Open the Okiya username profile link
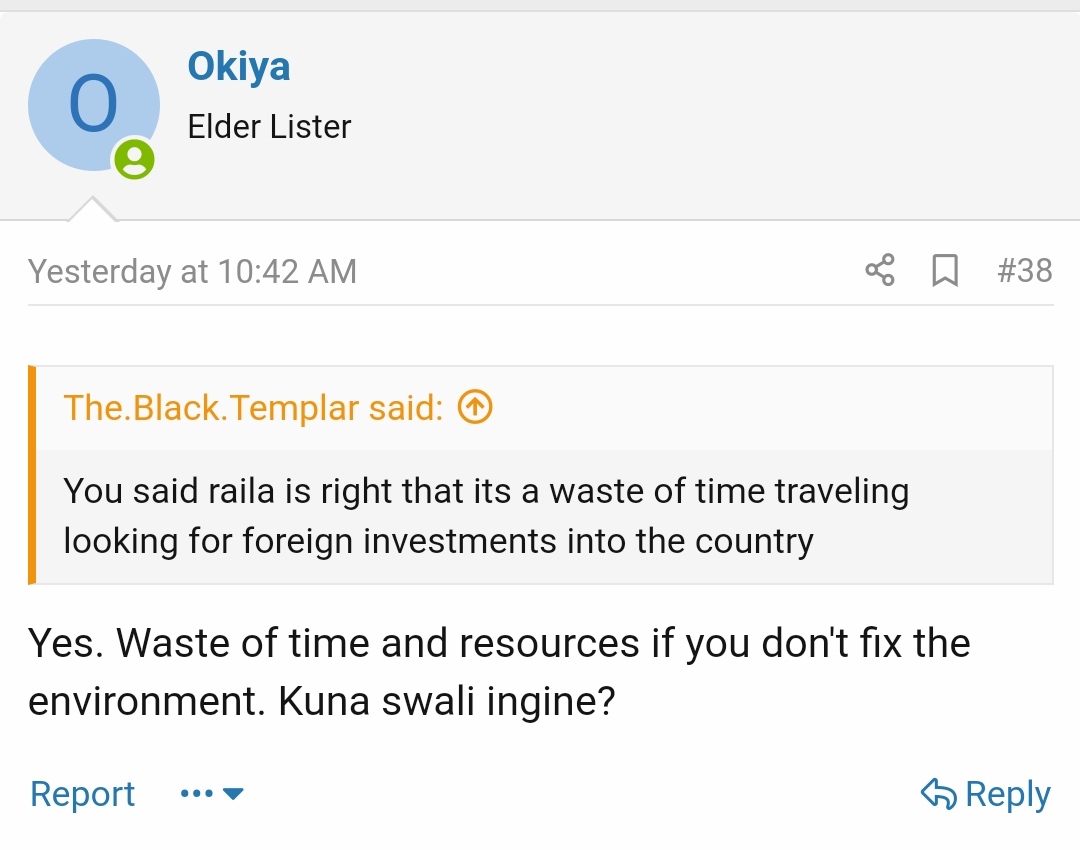The image size is (1080, 850). [239, 67]
